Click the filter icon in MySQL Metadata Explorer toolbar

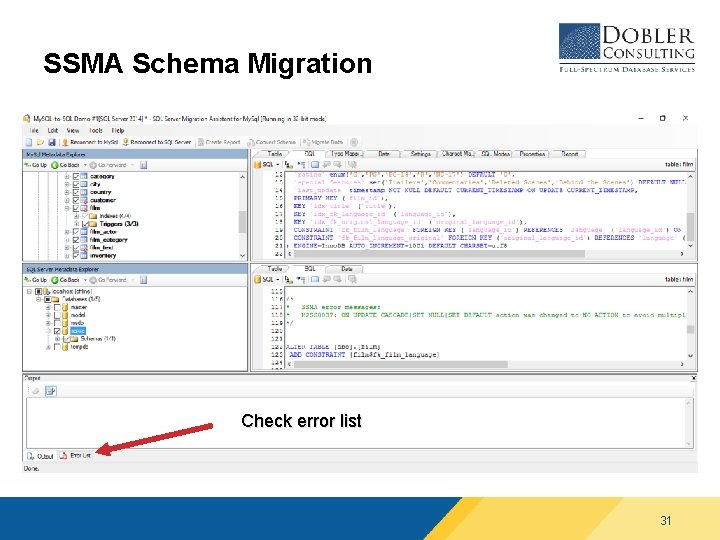coord(143,165)
